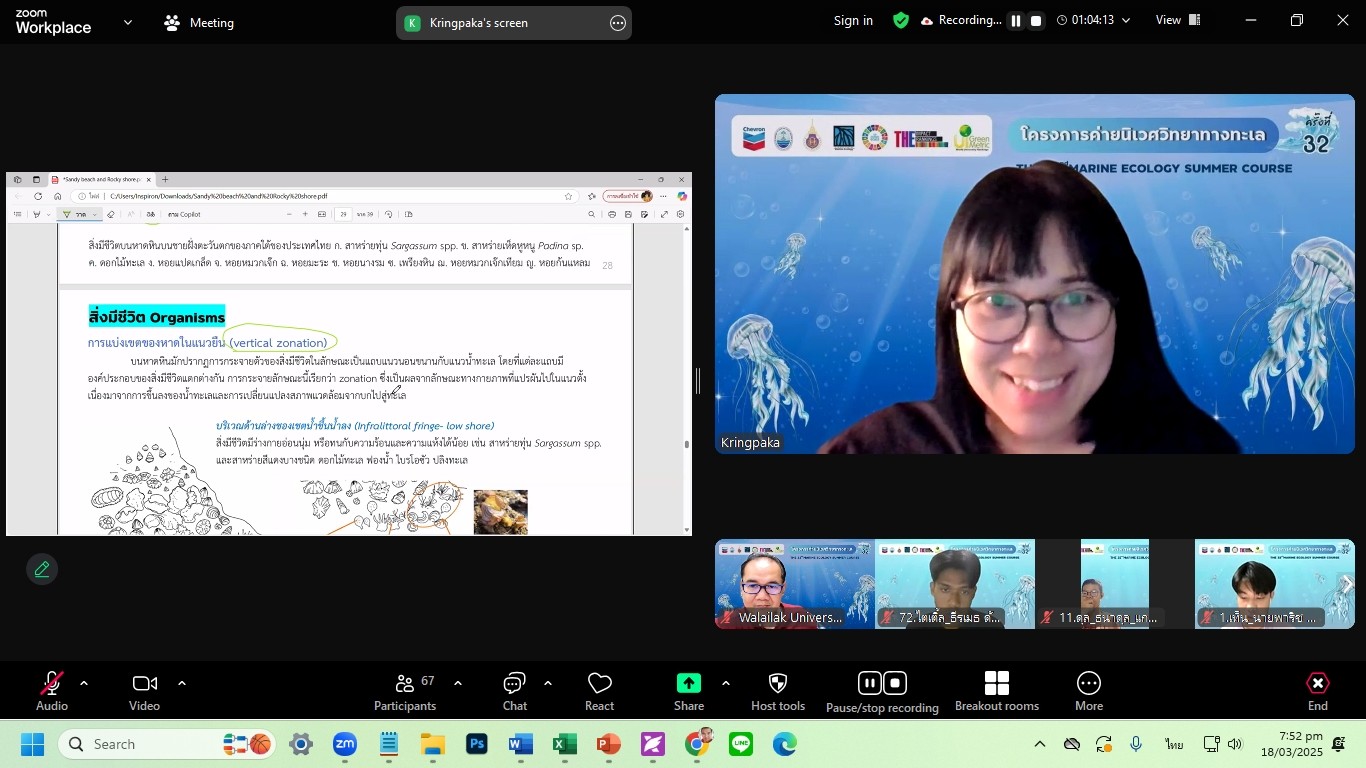Viewport: 1366px width, 768px height.
Task: Open the View layout dropdown
Action: coord(1177,20)
